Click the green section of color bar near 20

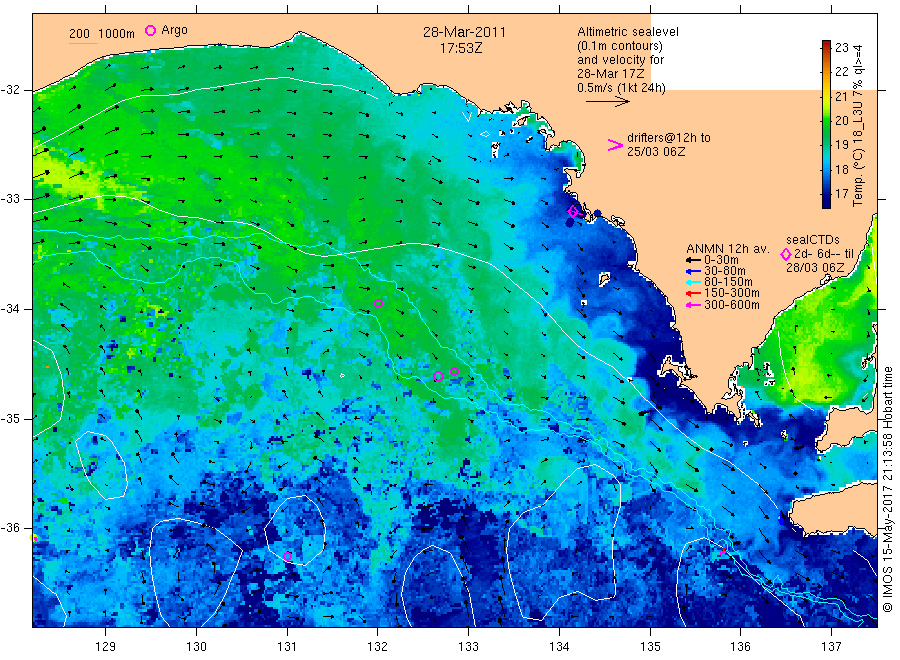click(x=826, y=121)
